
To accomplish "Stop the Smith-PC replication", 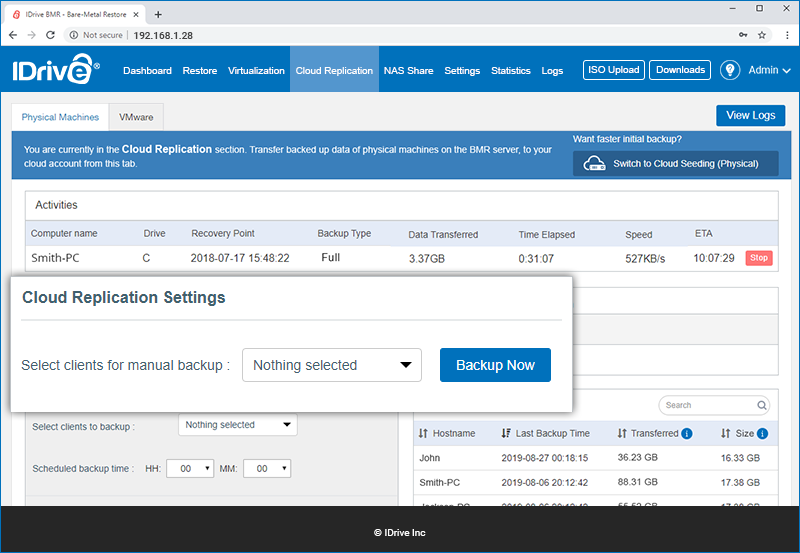I will [759, 258].
